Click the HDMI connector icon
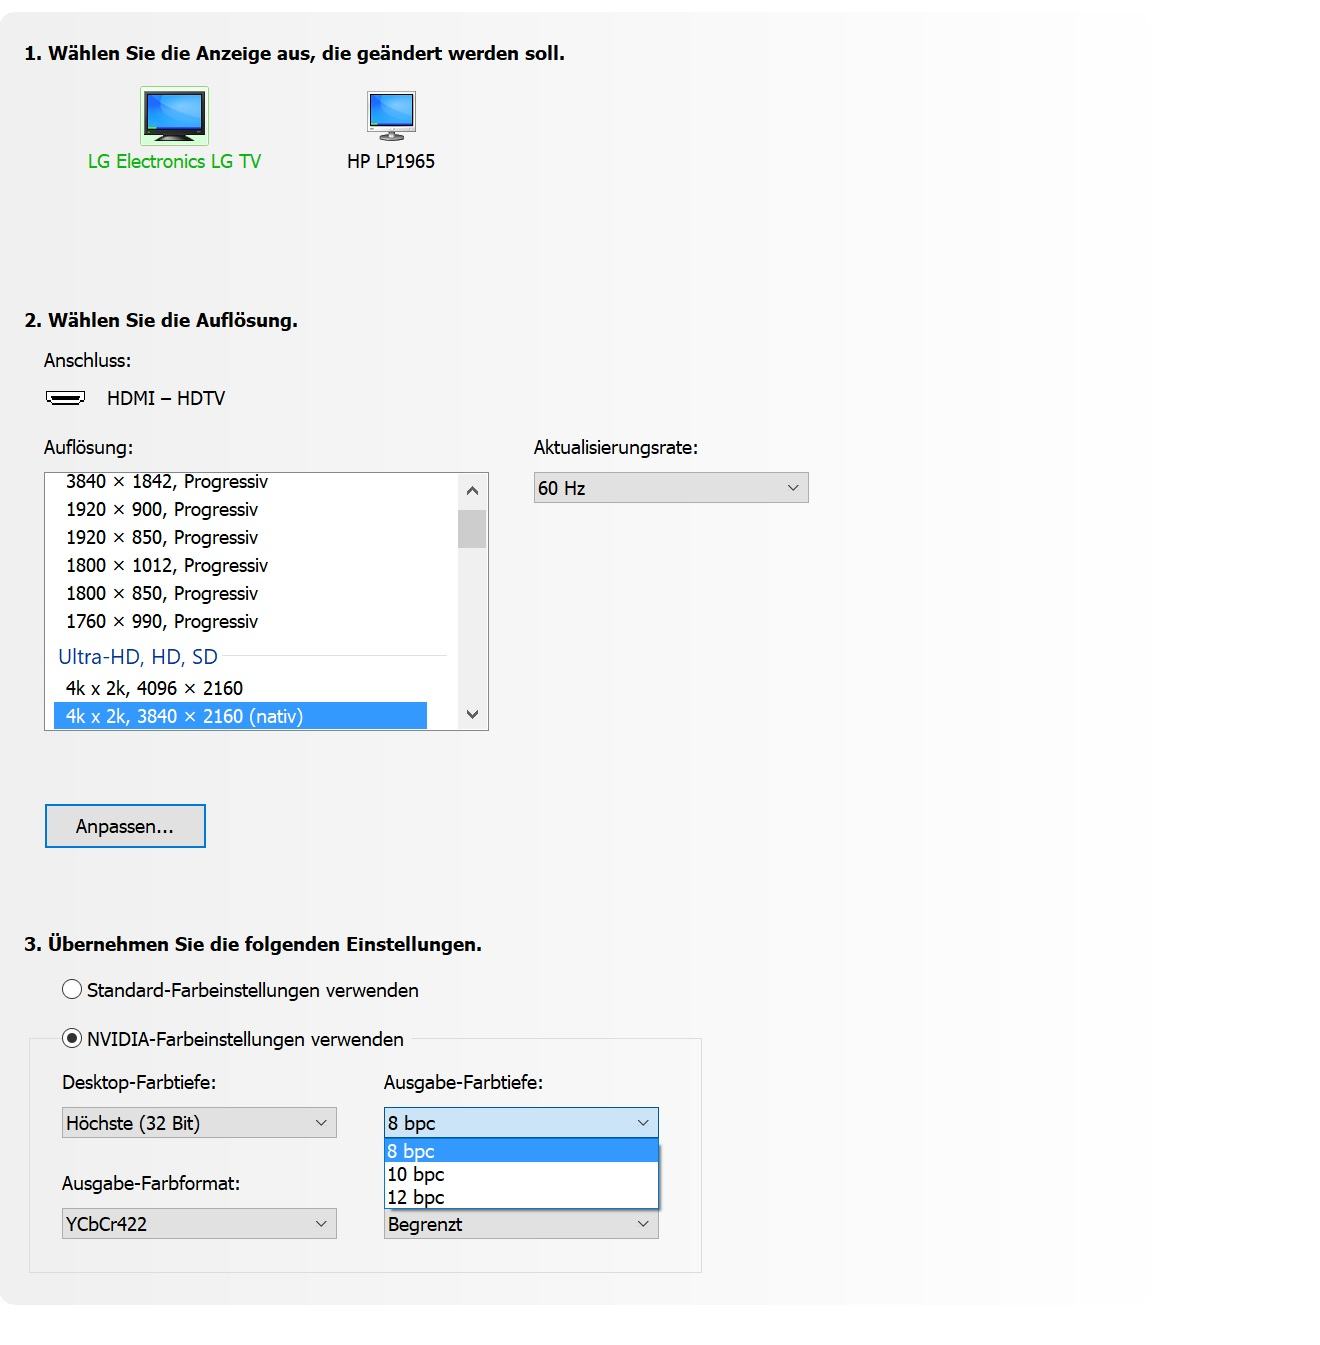The image size is (1320, 1345). coord(66,398)
